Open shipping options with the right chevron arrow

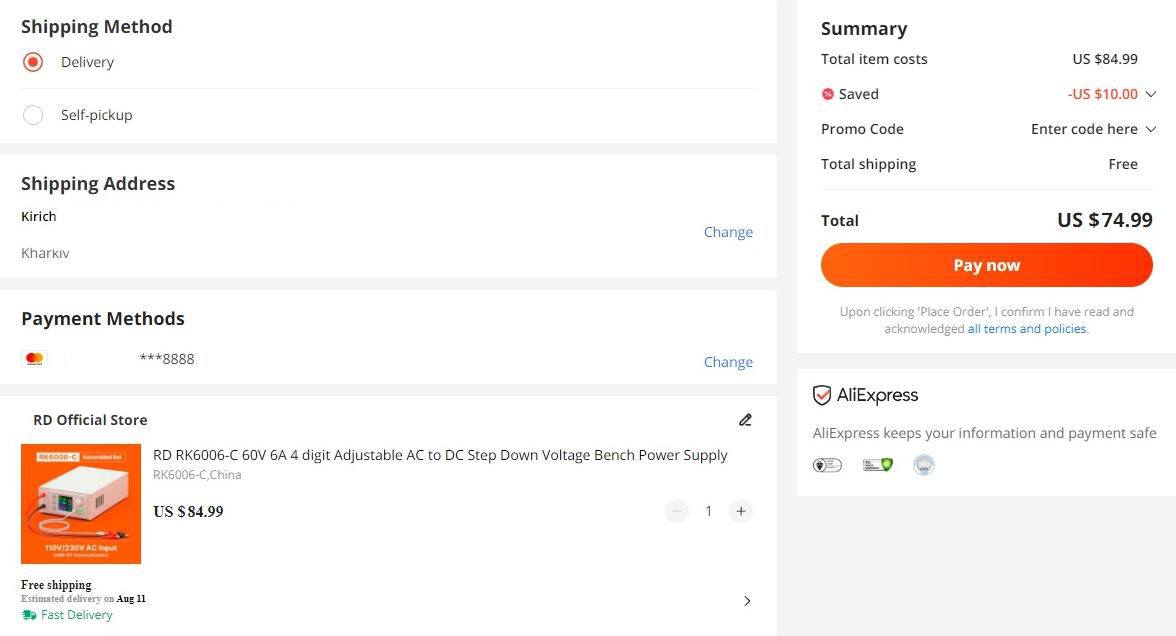coord(747,601)
